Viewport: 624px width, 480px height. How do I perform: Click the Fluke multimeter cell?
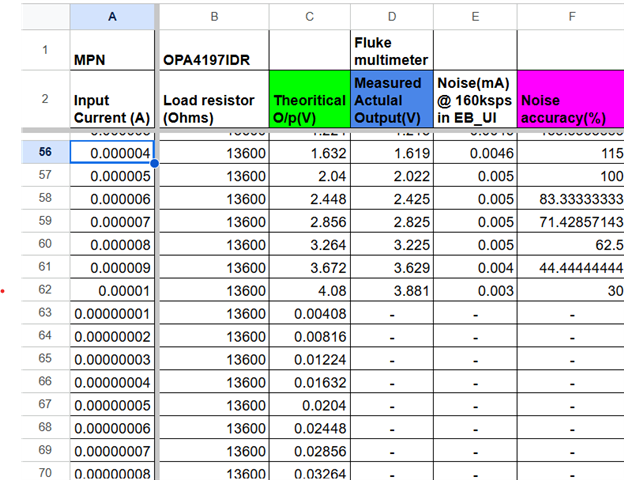click(x=392, y=50)
